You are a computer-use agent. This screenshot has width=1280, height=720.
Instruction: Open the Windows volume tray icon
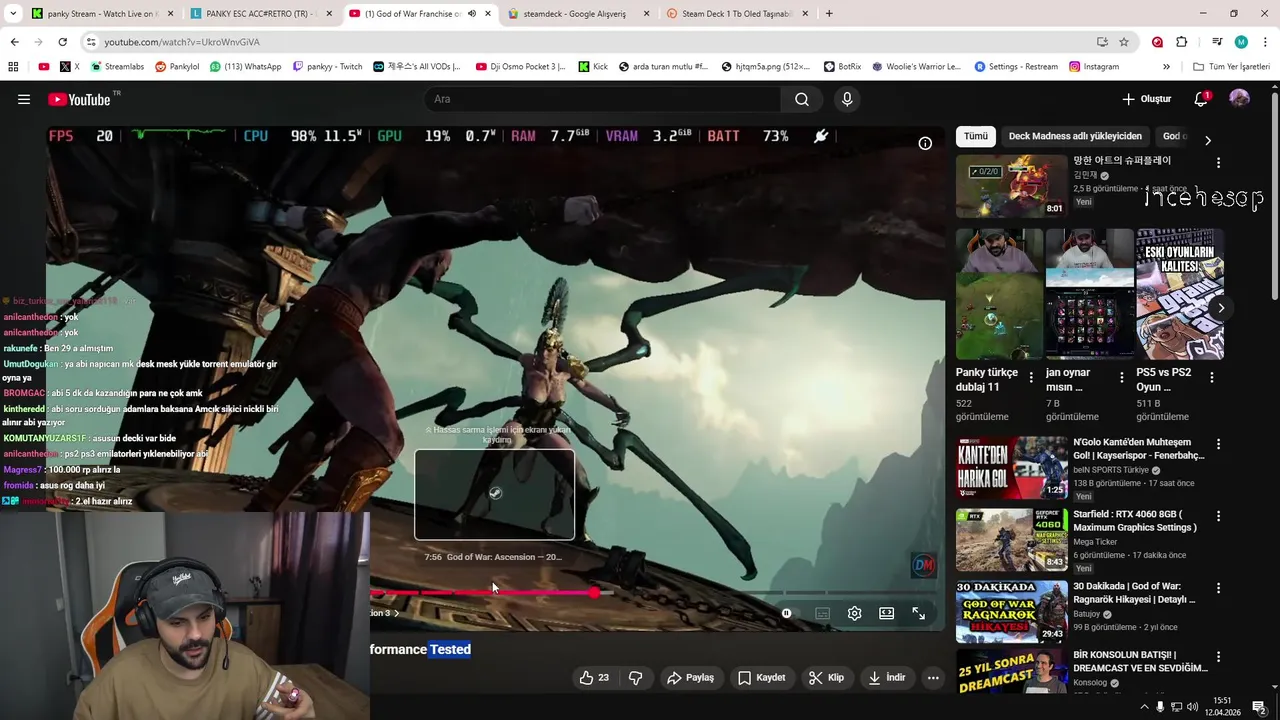click(1193, 707)
